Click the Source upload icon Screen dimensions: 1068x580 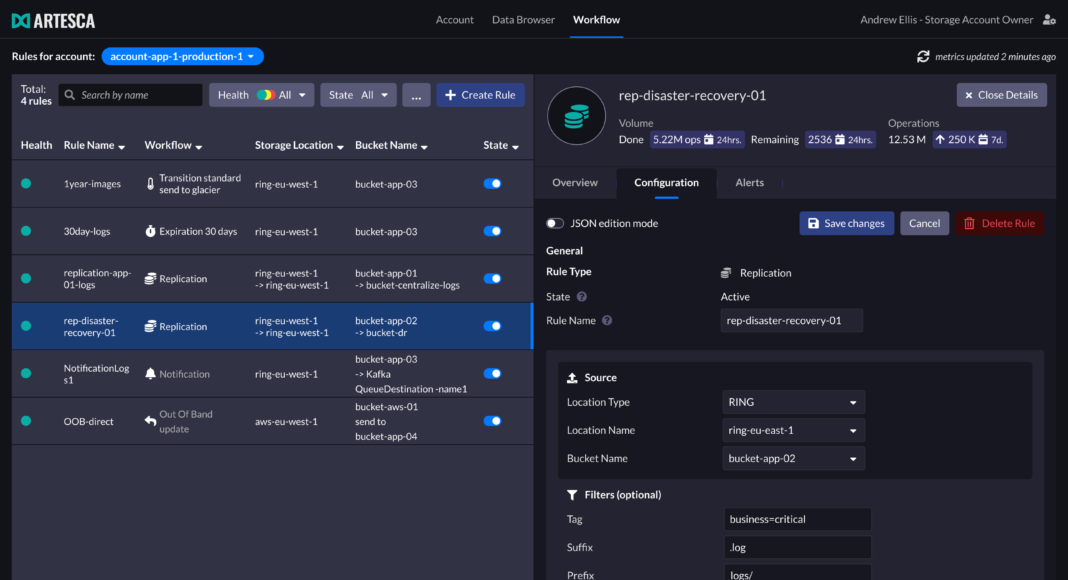[572, 378]
